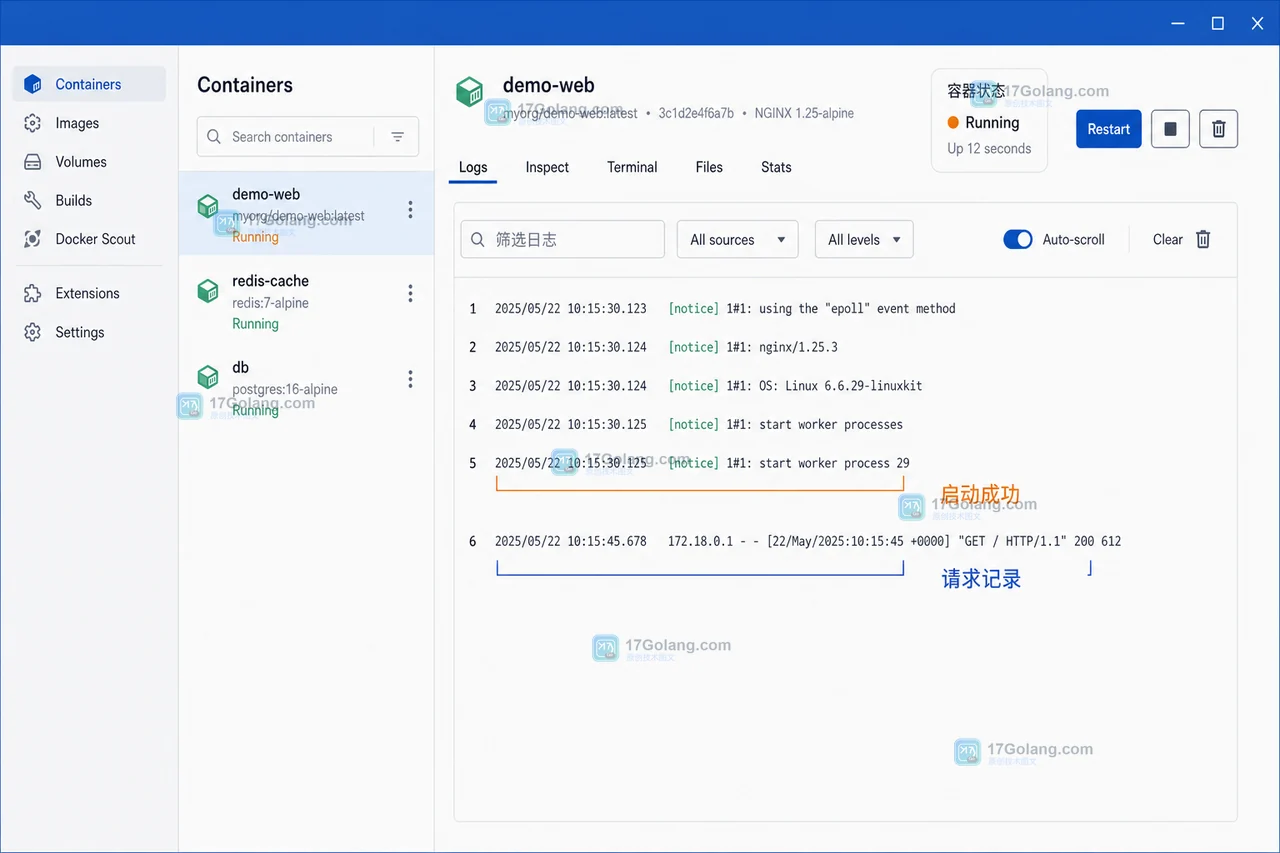The width and height of the screenshot is (1280, 853).
Task: Click the Up 12 seconds status text
Action: 989,149
